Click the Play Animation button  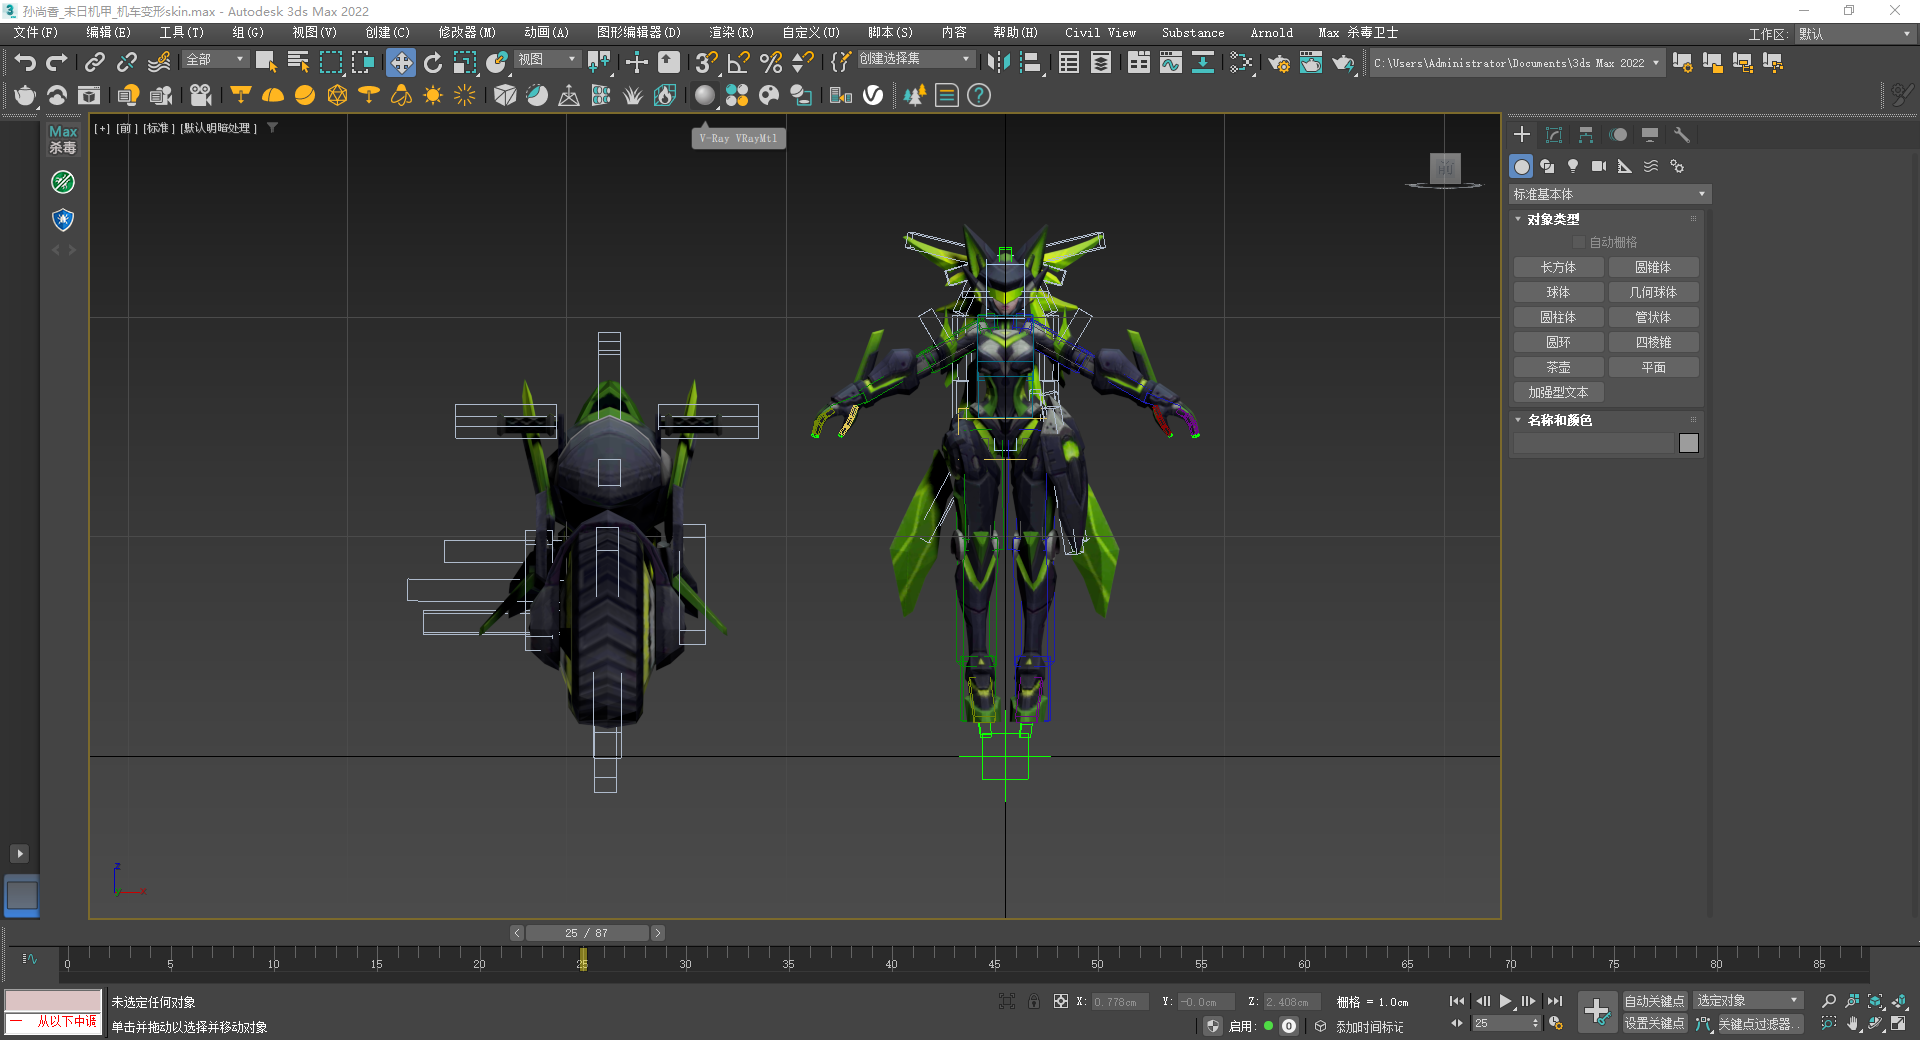(x=1505, y=1001)
